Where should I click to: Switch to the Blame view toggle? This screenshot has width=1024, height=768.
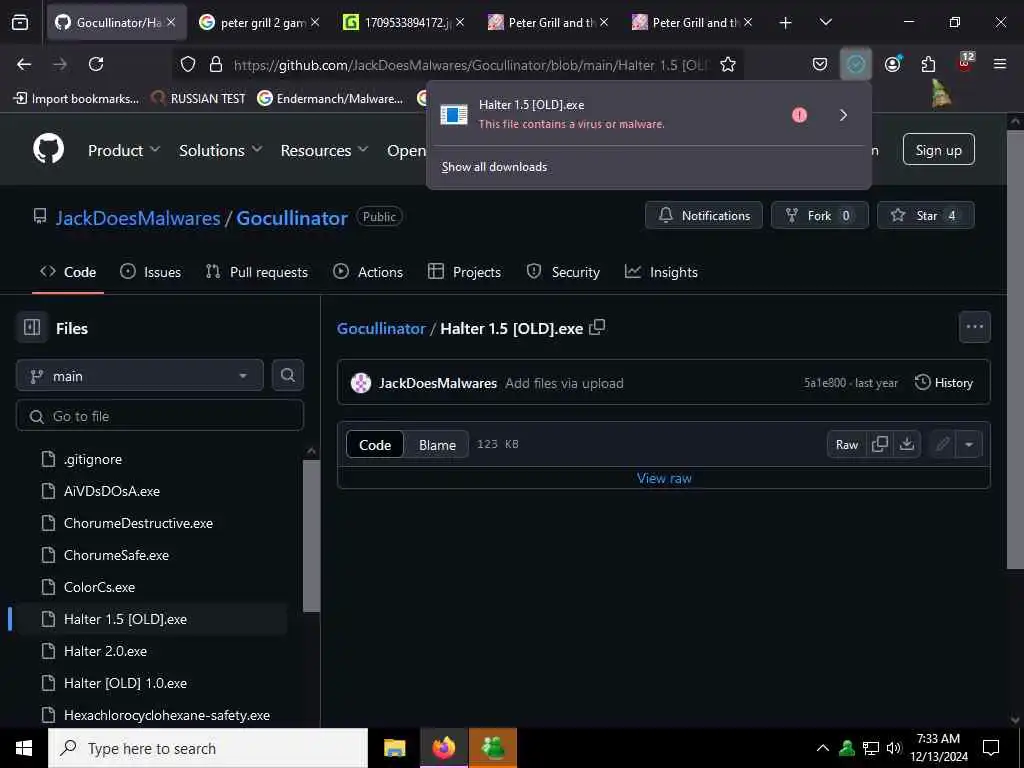(x=437, y=445)
